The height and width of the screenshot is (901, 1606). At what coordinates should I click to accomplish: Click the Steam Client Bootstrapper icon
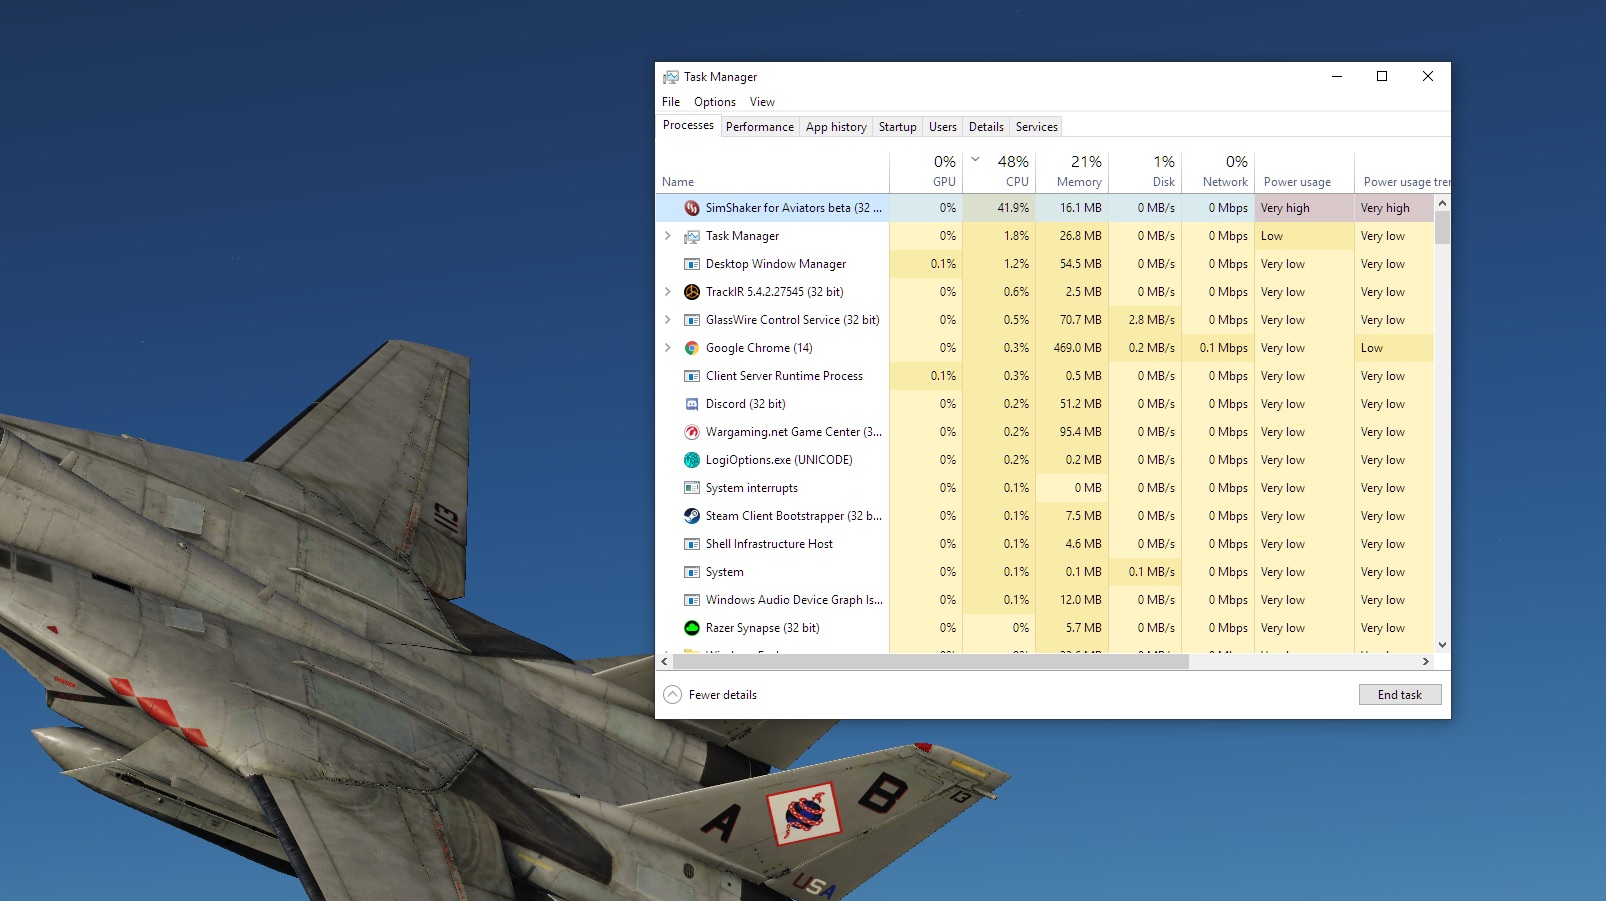point(691,516)
